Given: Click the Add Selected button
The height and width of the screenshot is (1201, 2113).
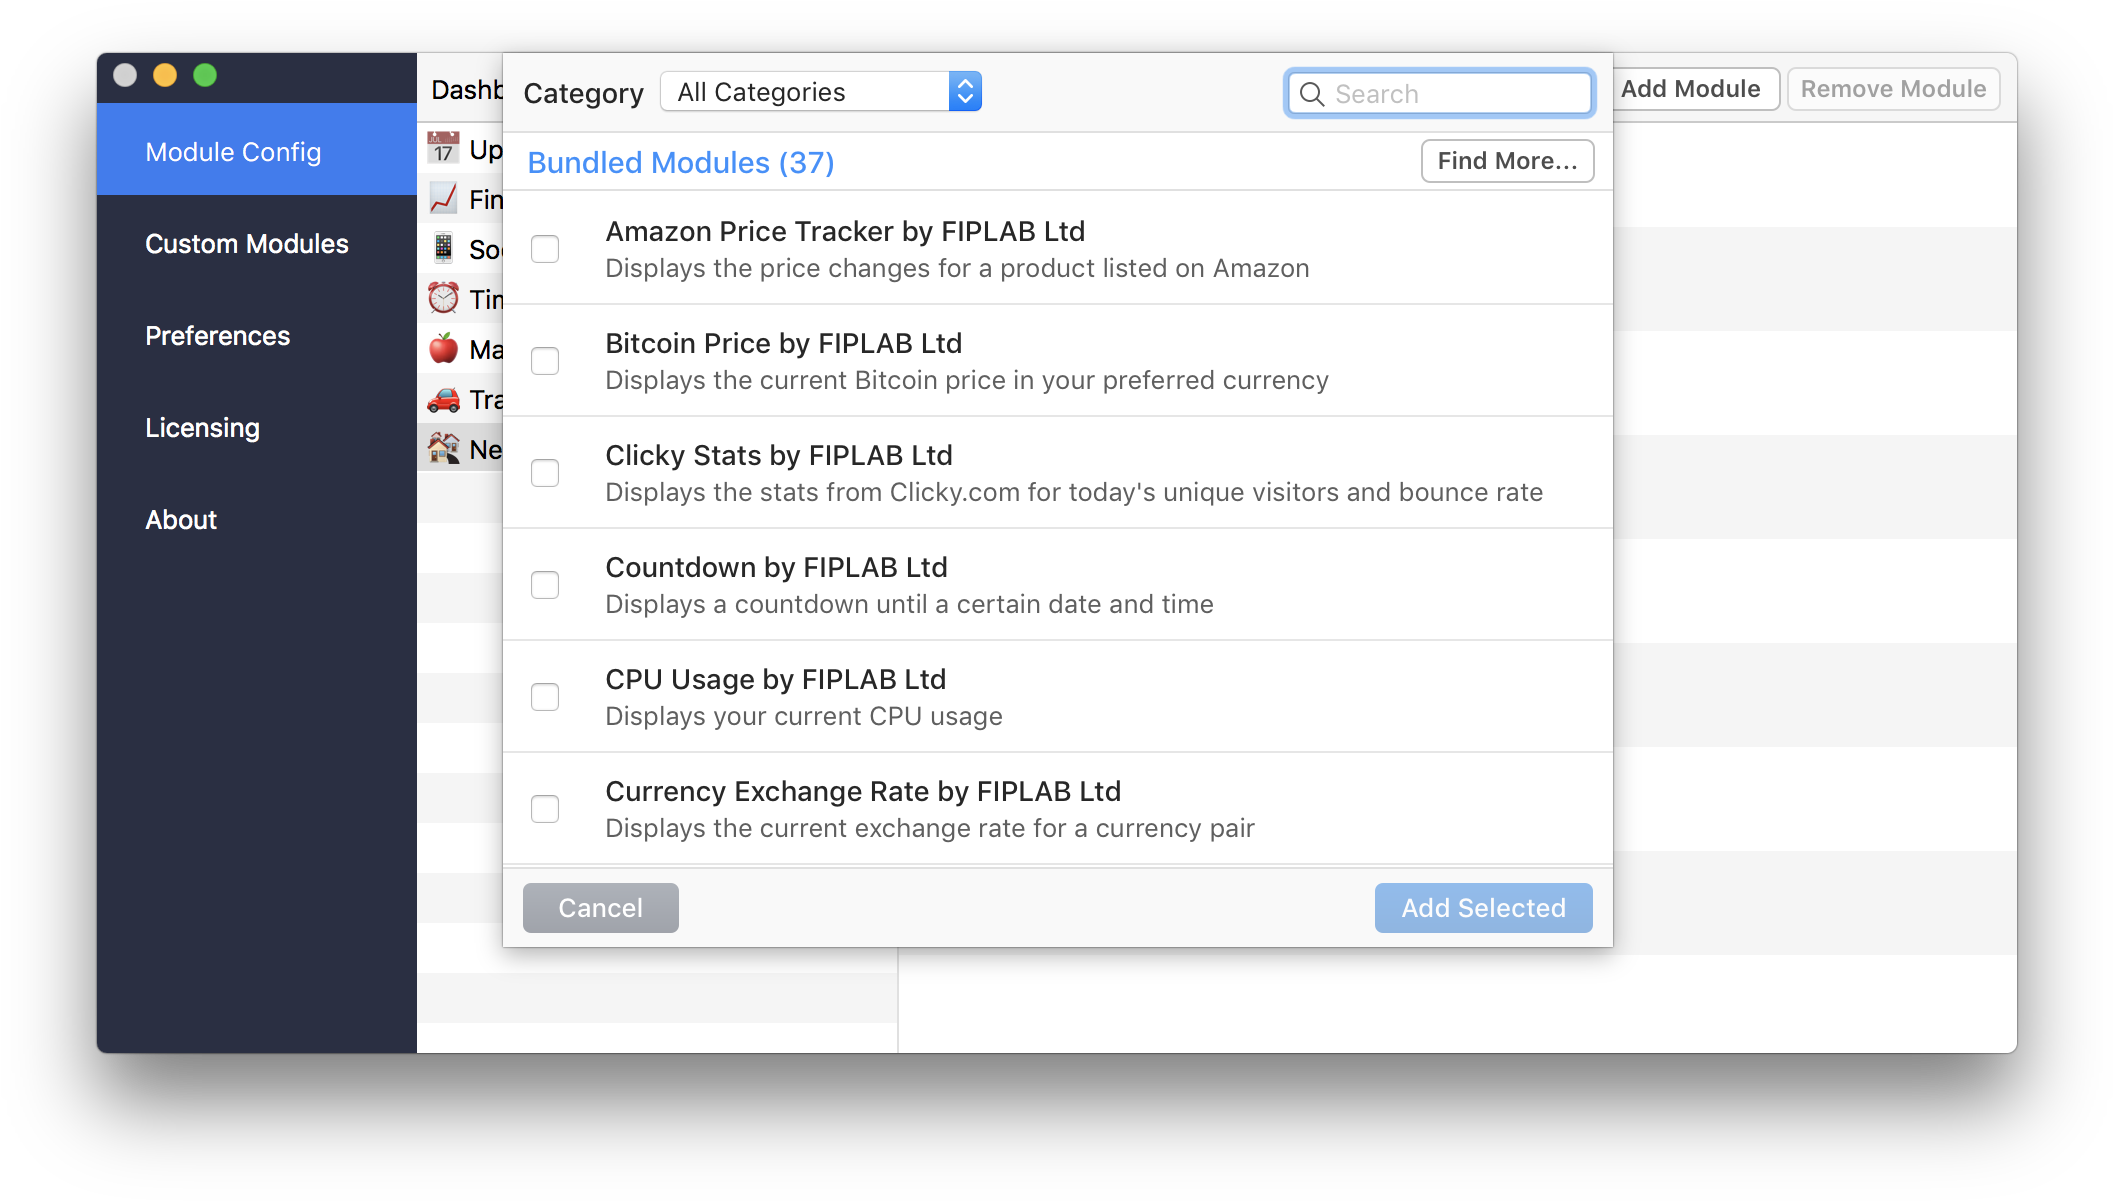Looking at the screenshot, I should click(1484, 908).
